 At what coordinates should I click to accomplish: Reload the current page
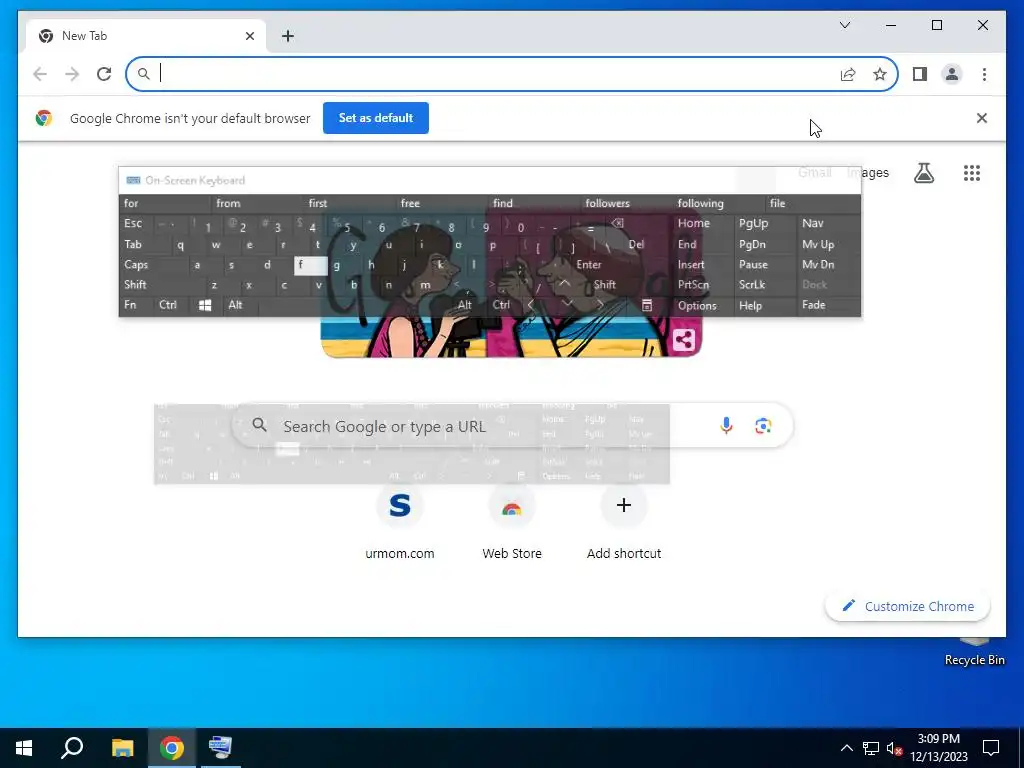point(104,74)
